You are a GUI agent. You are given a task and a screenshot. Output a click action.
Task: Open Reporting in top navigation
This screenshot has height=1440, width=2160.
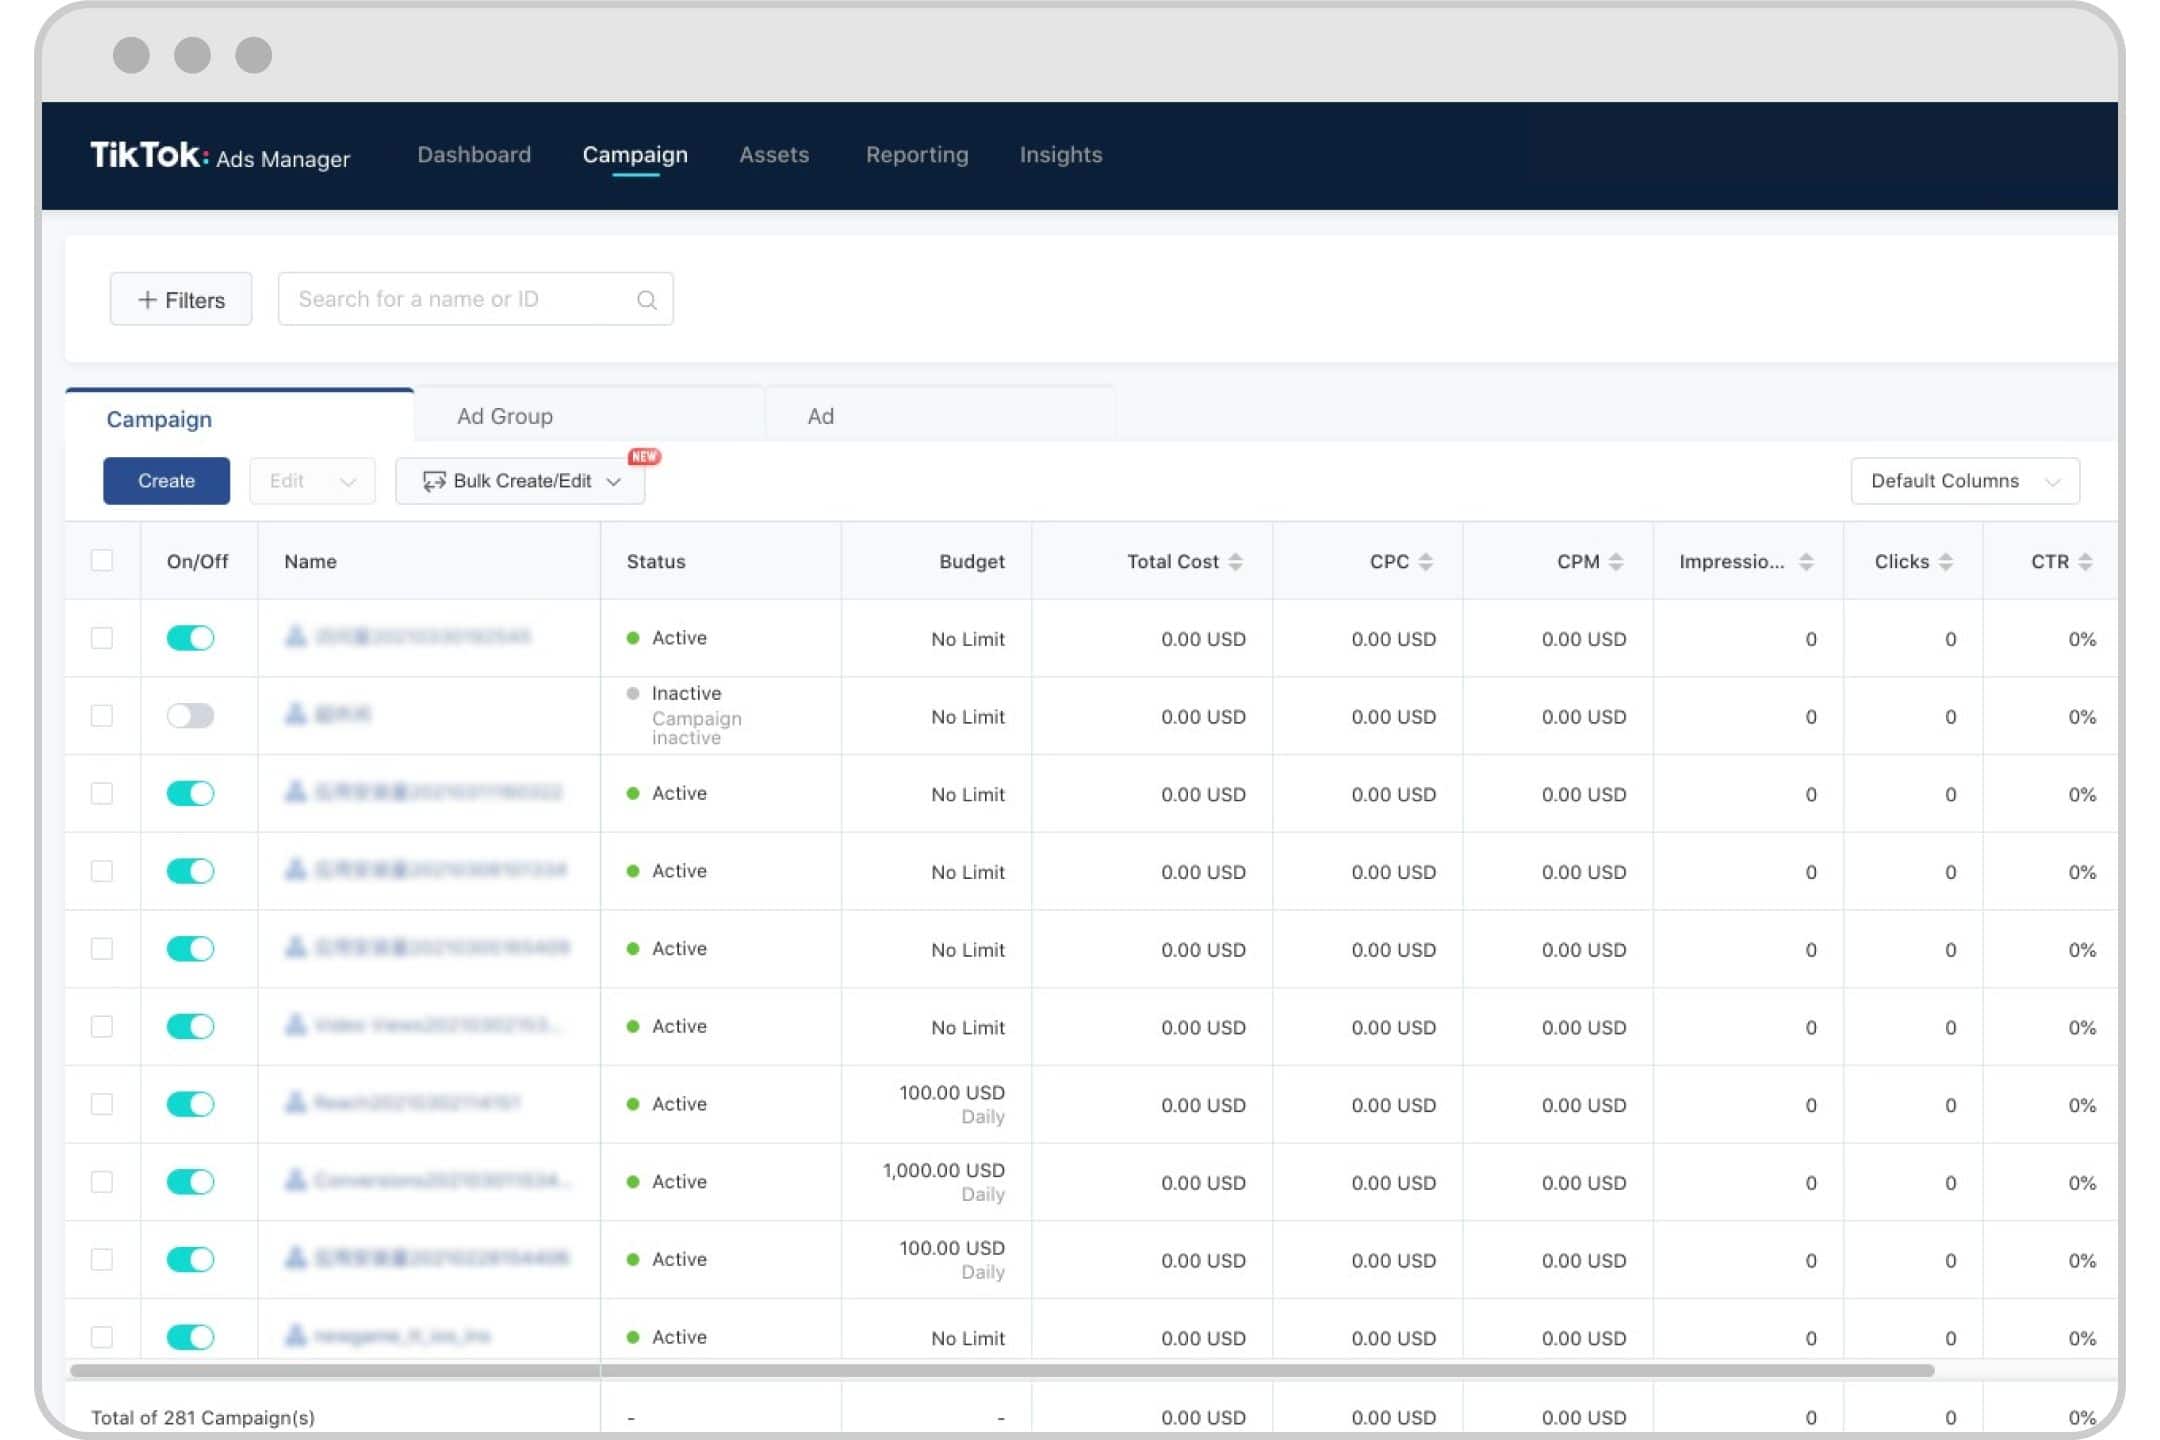(x=916, y=155)
